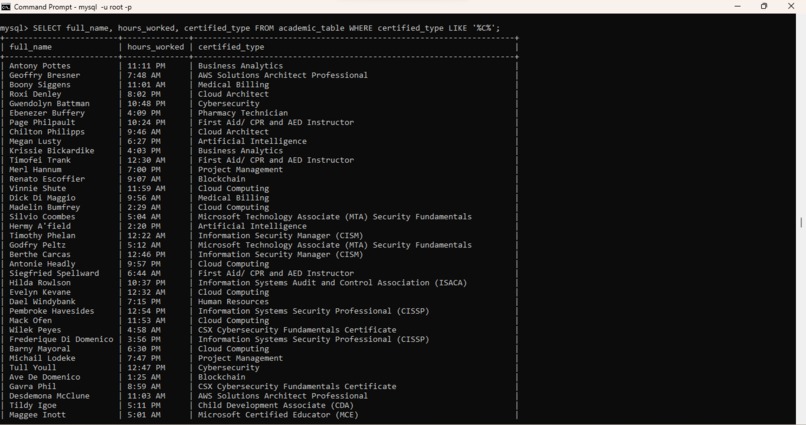This screenshot has width=806, height=425.
Task: Click the name Boony Siggens
Action: coord(40,85)
